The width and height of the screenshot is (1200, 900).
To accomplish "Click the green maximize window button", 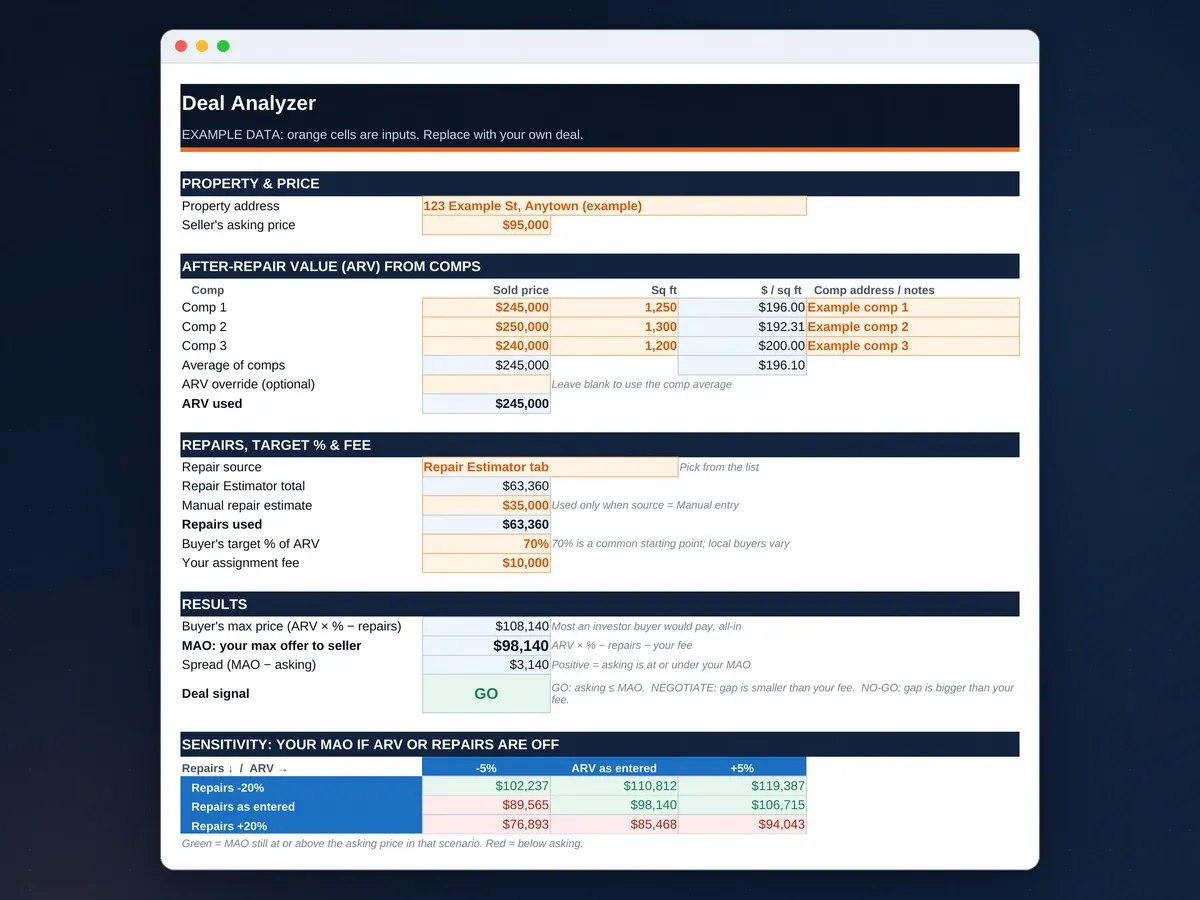I will pos(223,46).
